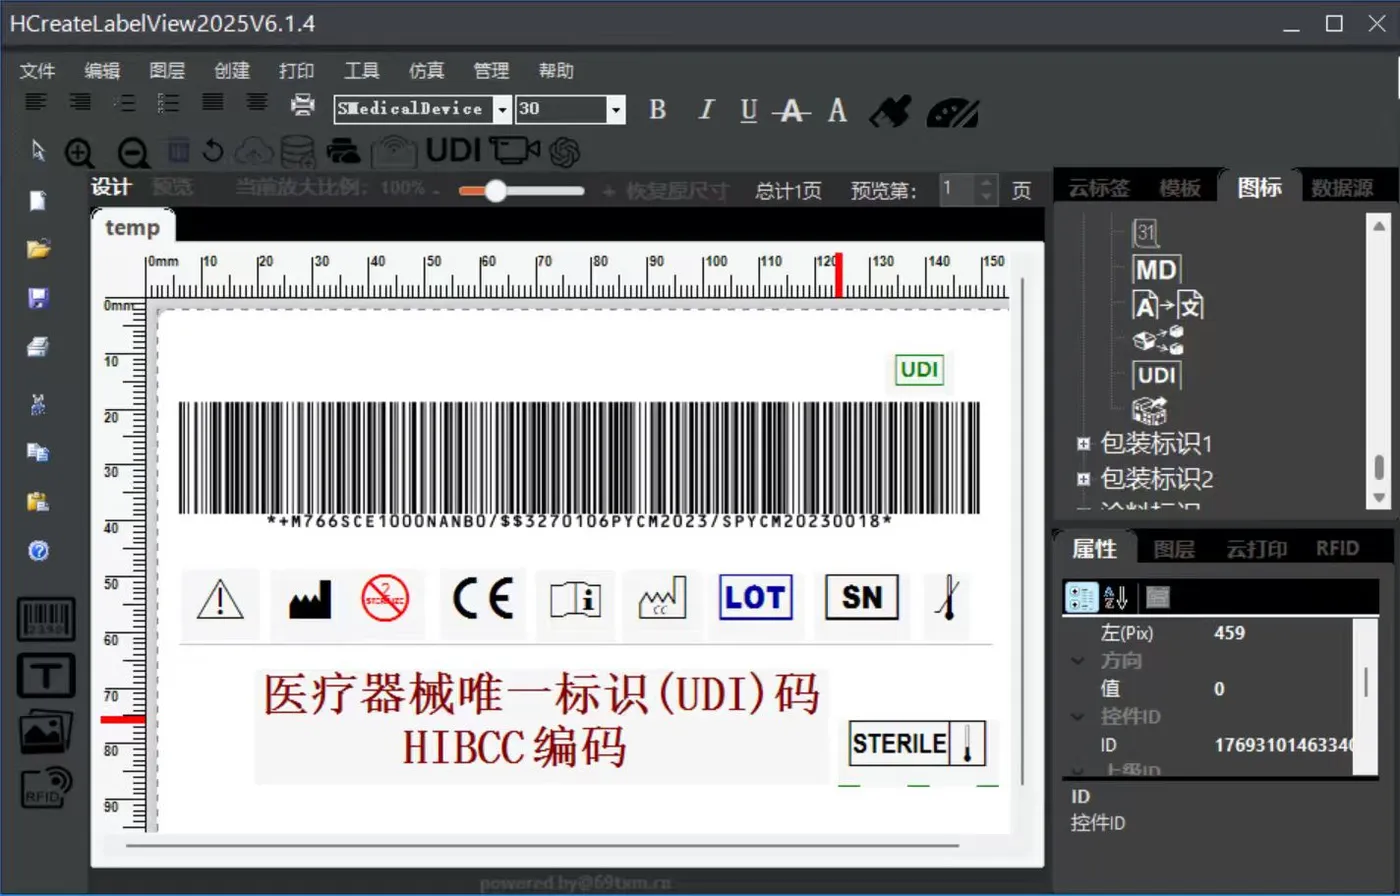The height and width of the screenshot is (896, 1400).
Task: Open the camera icon in toolbar
Action: click(x=516, y=150)
